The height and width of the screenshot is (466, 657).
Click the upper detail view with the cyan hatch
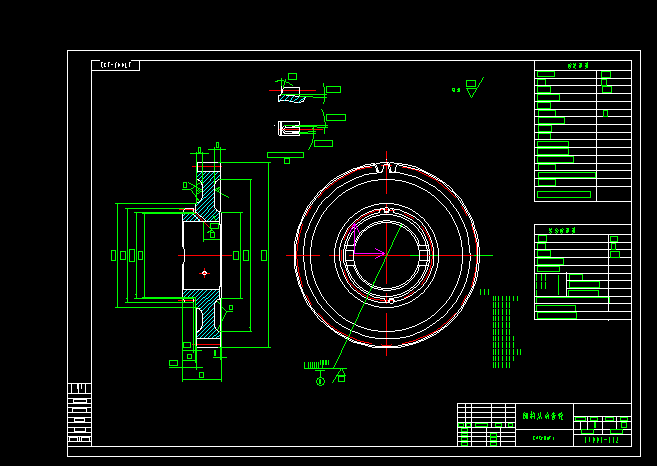click(291, 95)
